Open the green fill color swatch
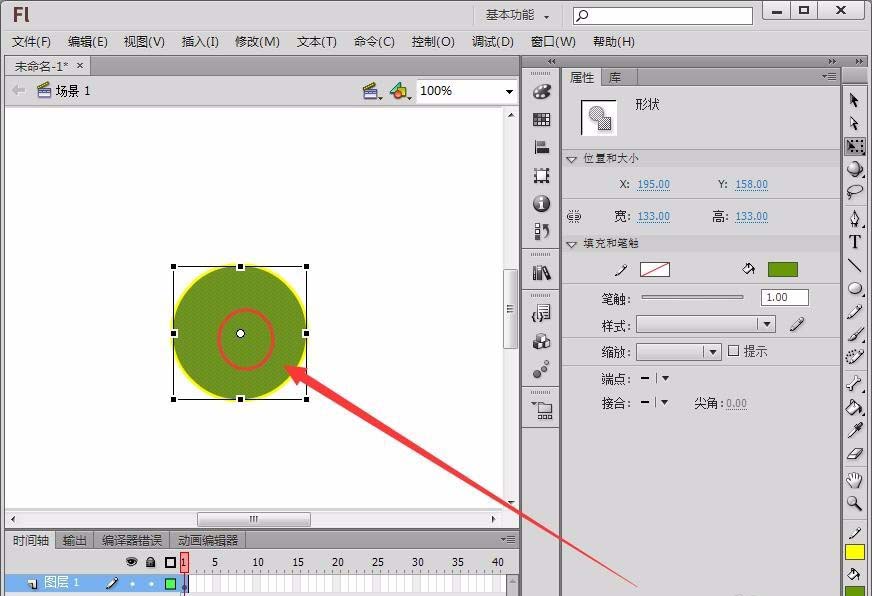The height and width of the screenshot is (596, 872). tap(782, 270)
